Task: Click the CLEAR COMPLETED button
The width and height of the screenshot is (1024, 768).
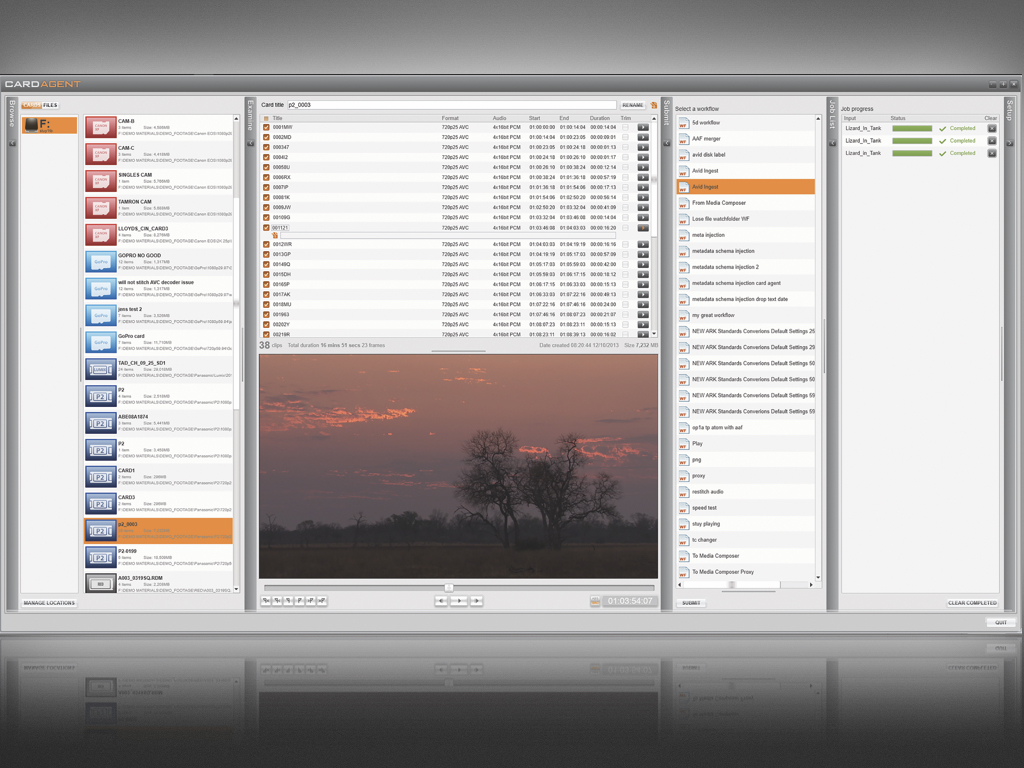Action: click(972, 603)
